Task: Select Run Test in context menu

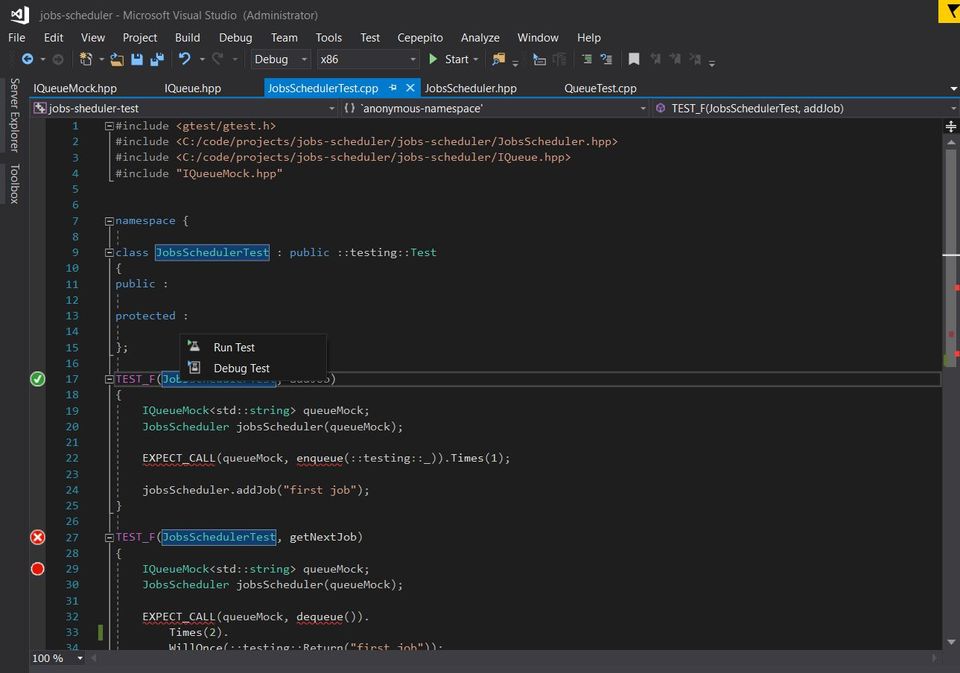Action: 253,347
